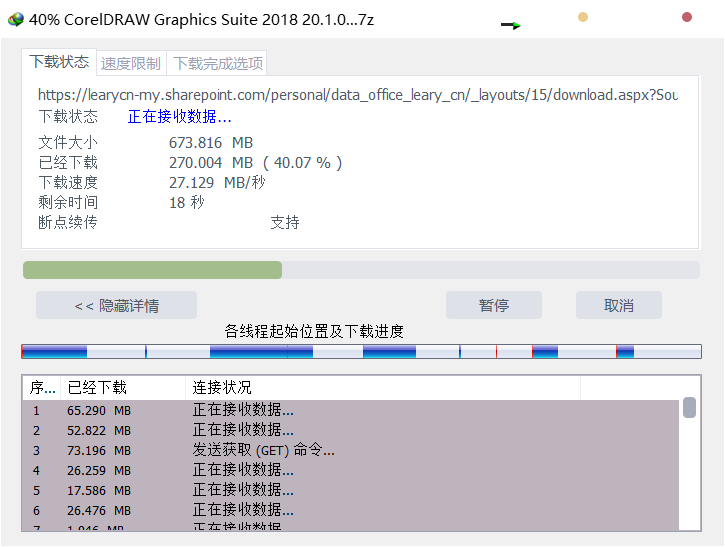Image resolution: width=725 pixels, height=547 pixels.
Task: Click << 隐藏详情 to hide details
Action: click(x=117, y=305)
